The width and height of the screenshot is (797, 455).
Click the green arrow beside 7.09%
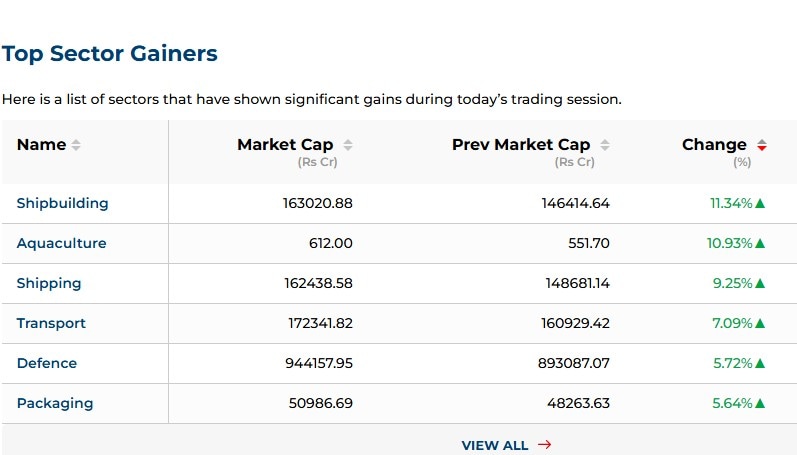point(760,323)
